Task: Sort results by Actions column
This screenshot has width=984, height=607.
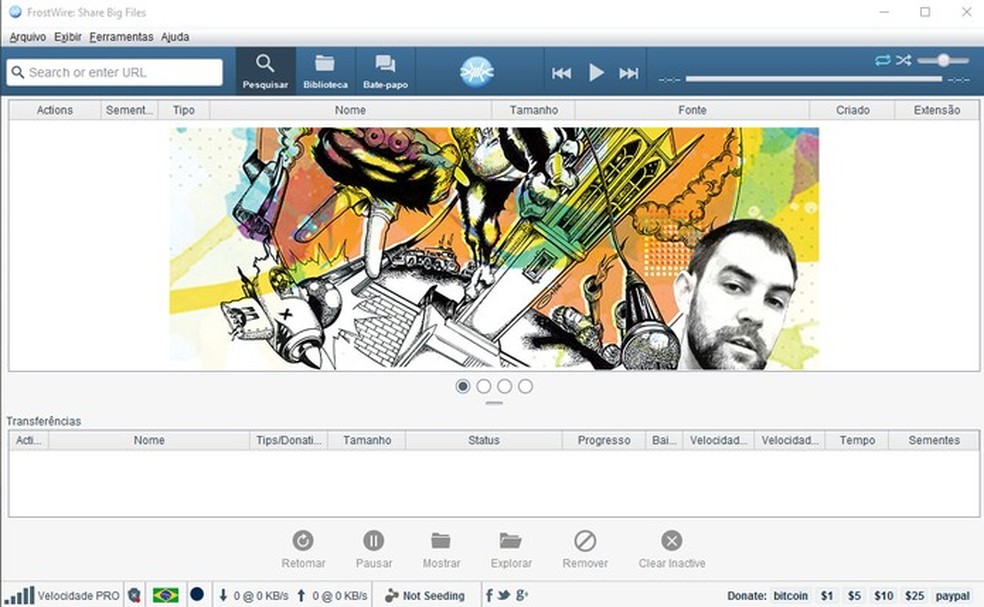Action: [x=55, y=110]
